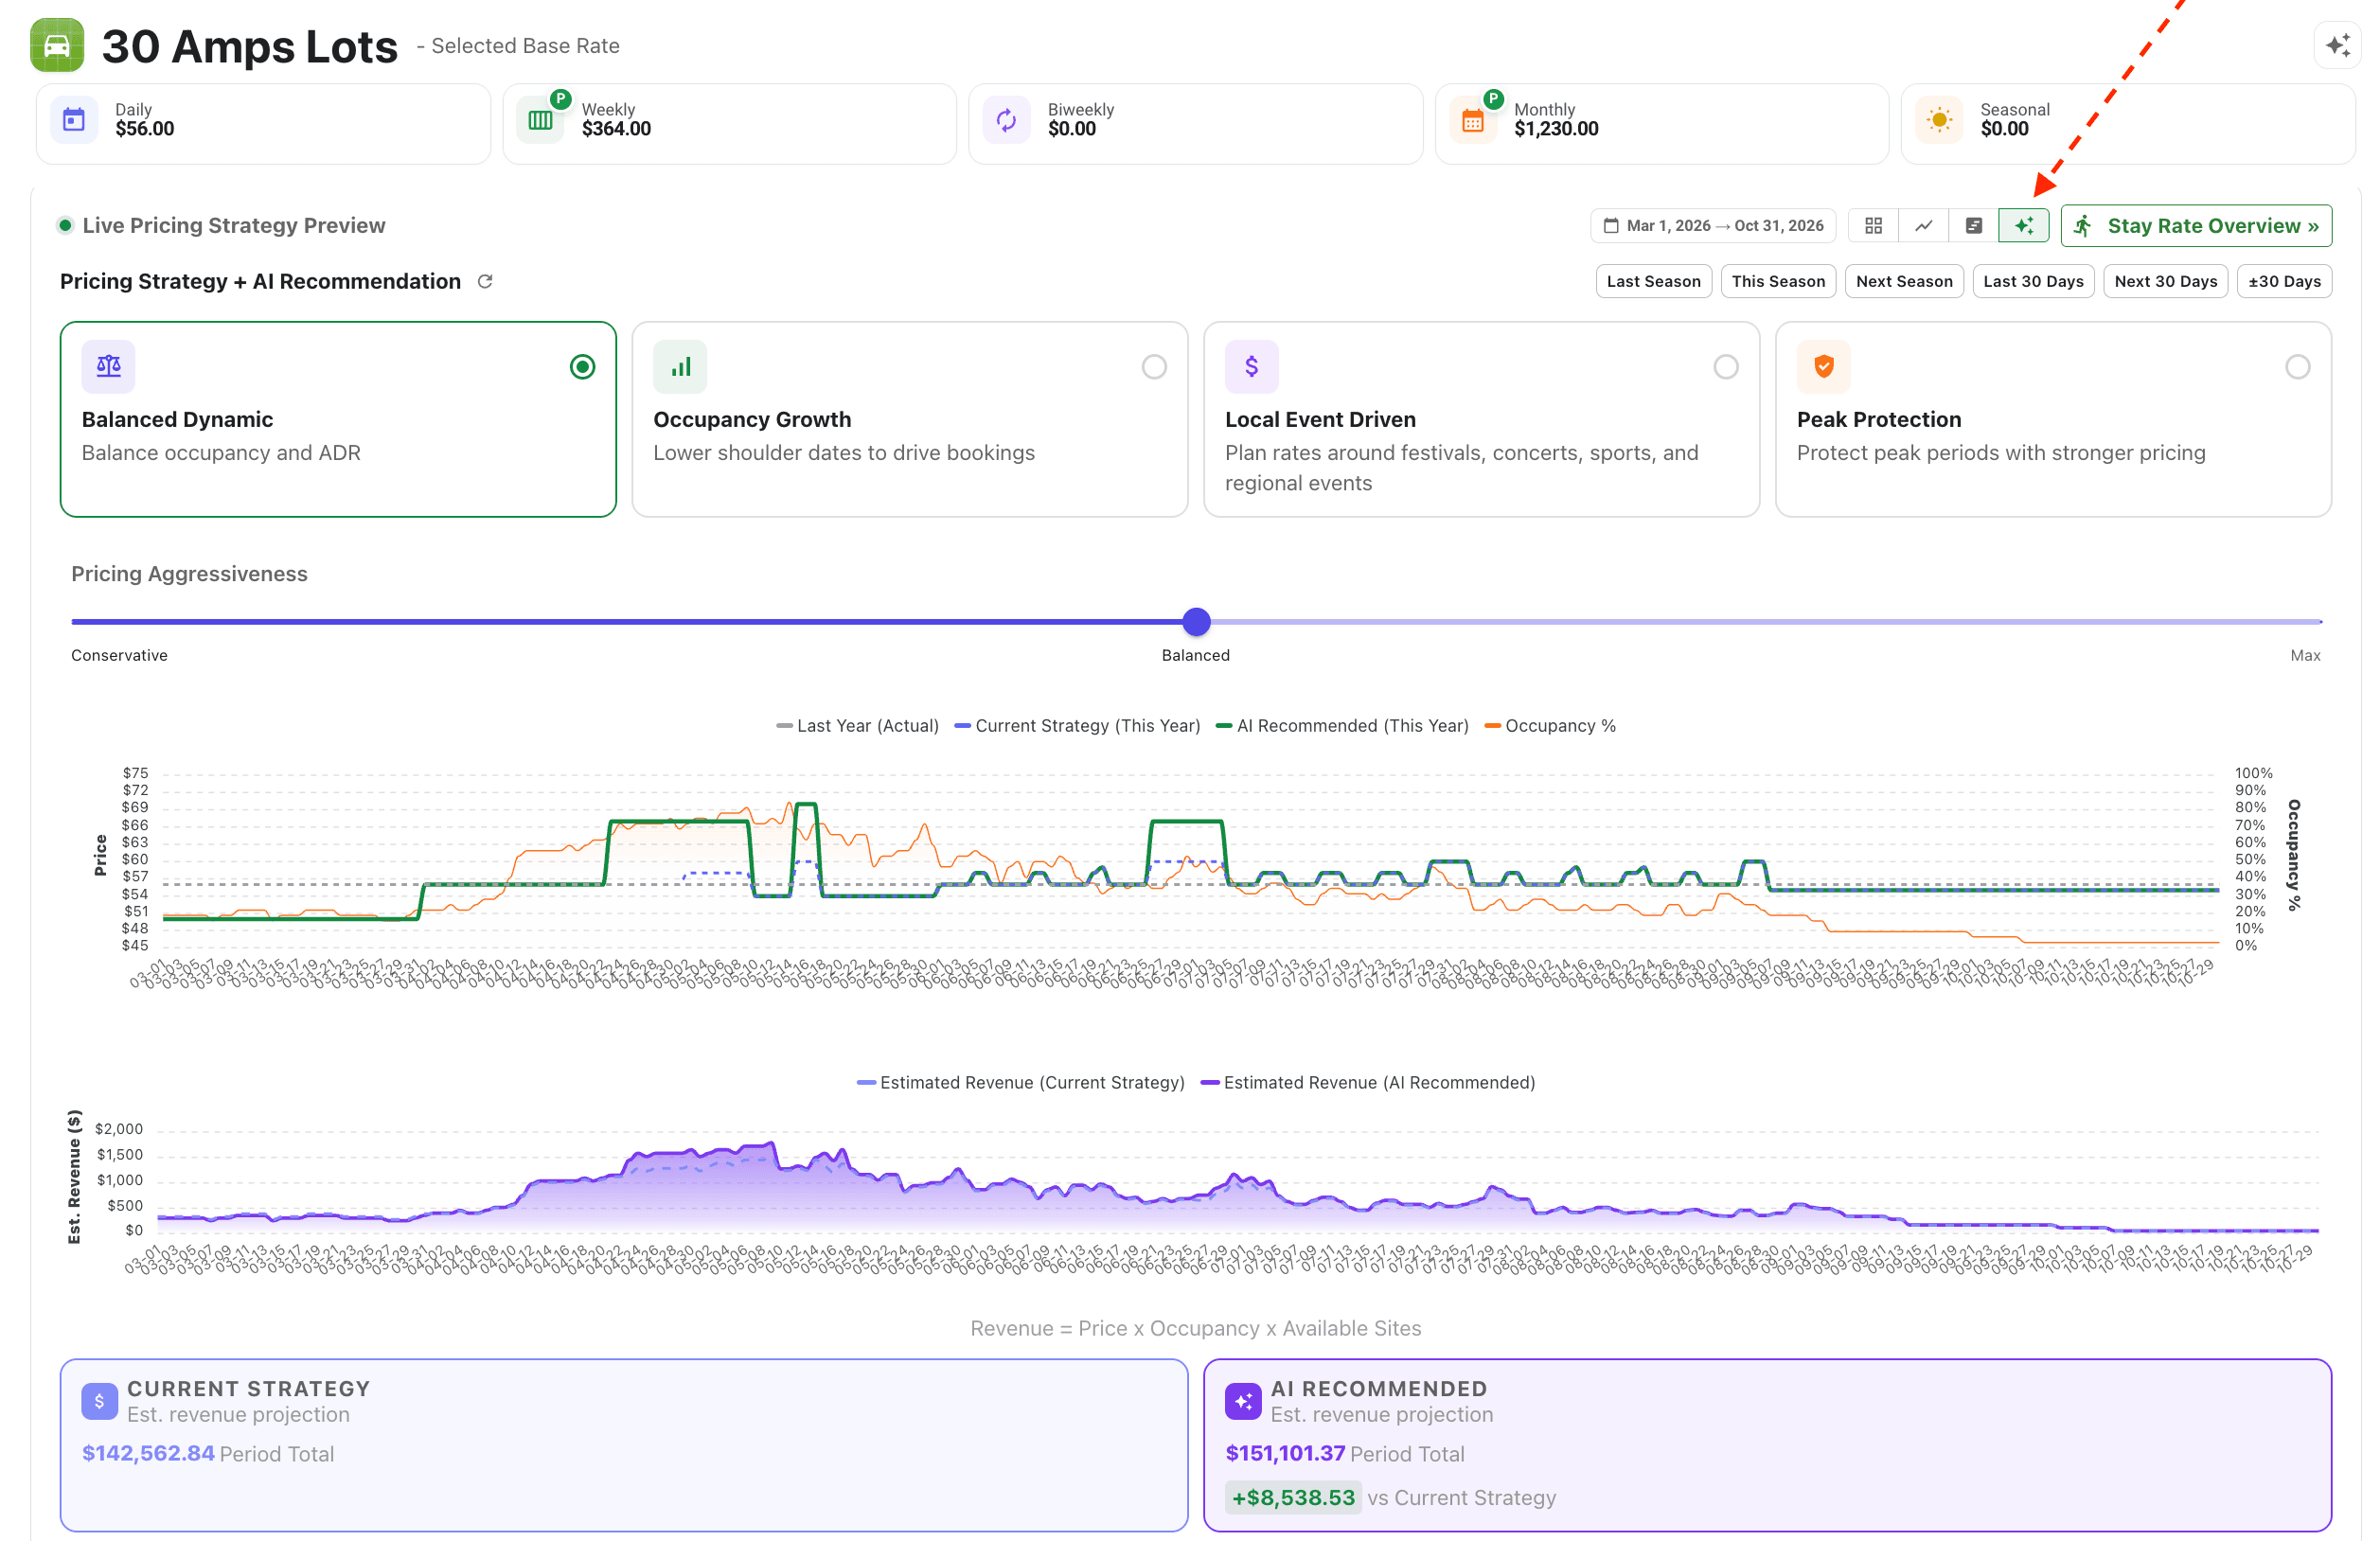Toggle Last Year (Actual) legend series
This screenshot has height=1541, width=2380.
(x=858, y=726)
